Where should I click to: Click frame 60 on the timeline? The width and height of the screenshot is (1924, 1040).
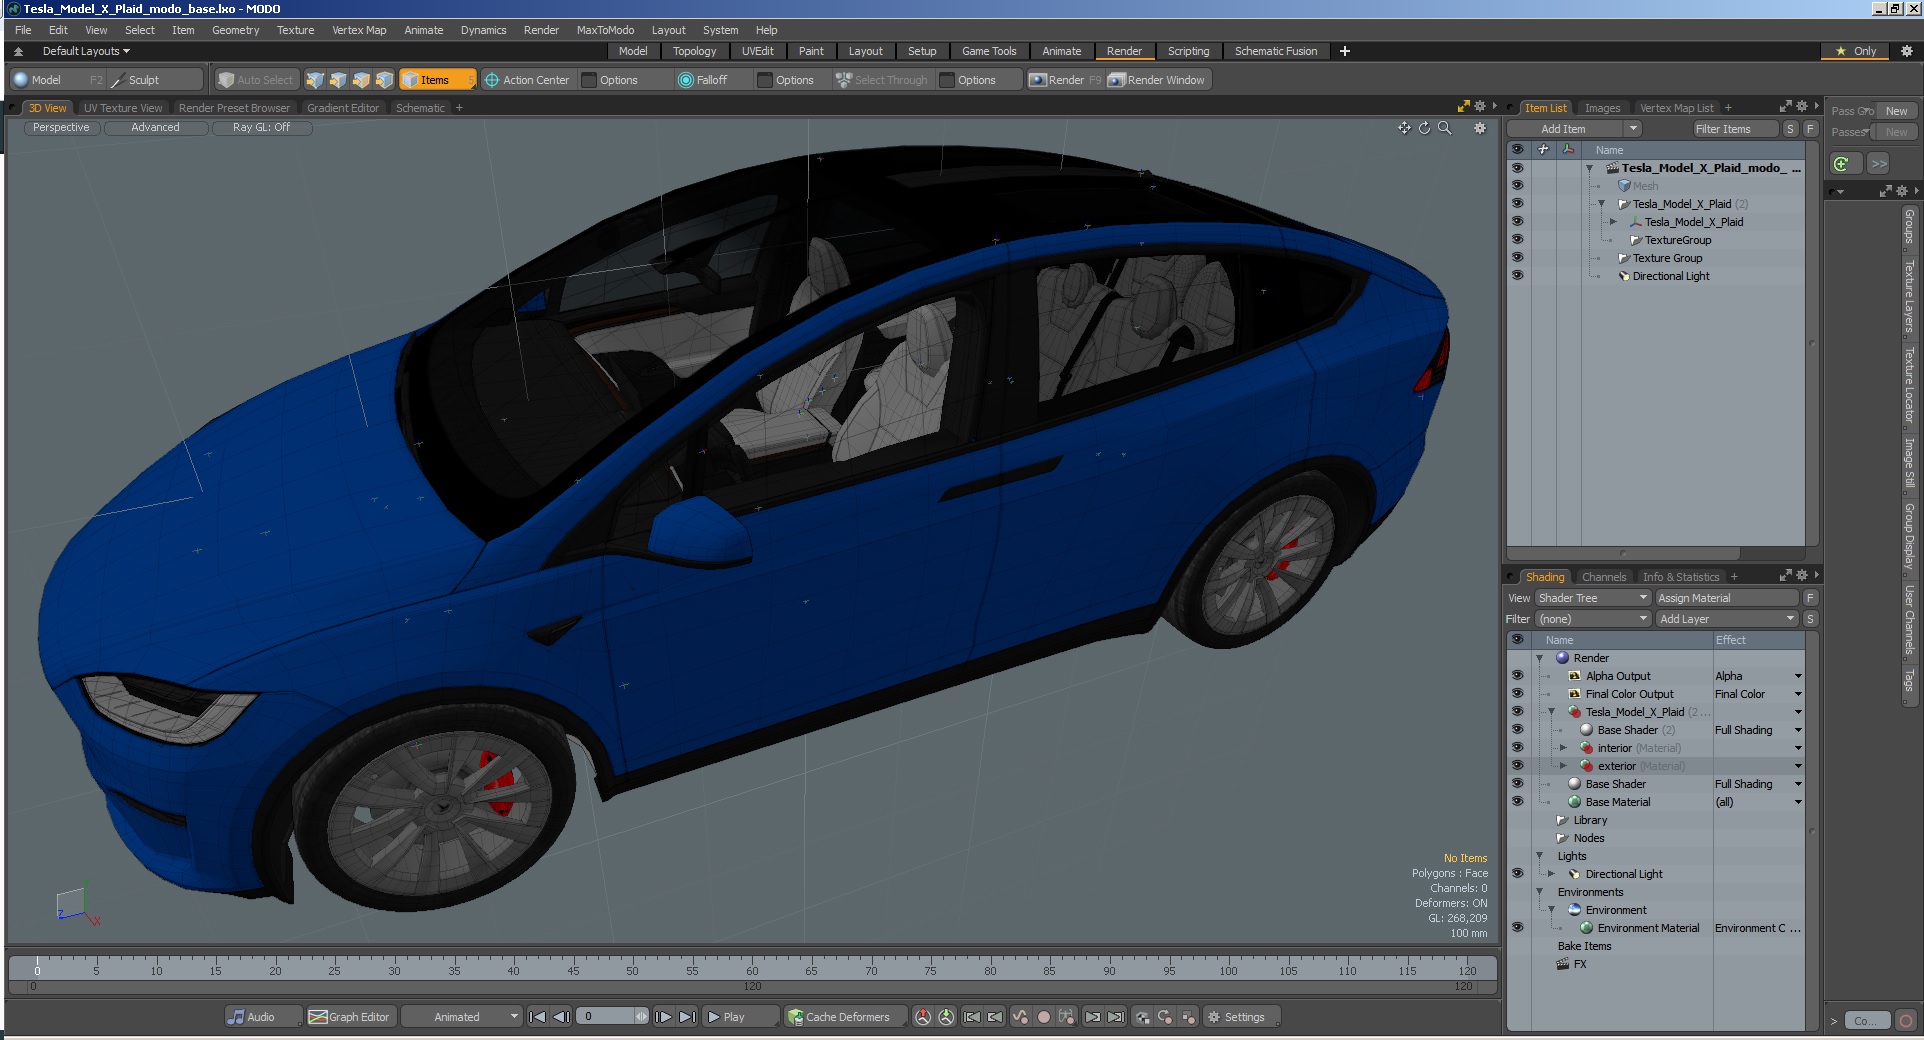point(752,970)
